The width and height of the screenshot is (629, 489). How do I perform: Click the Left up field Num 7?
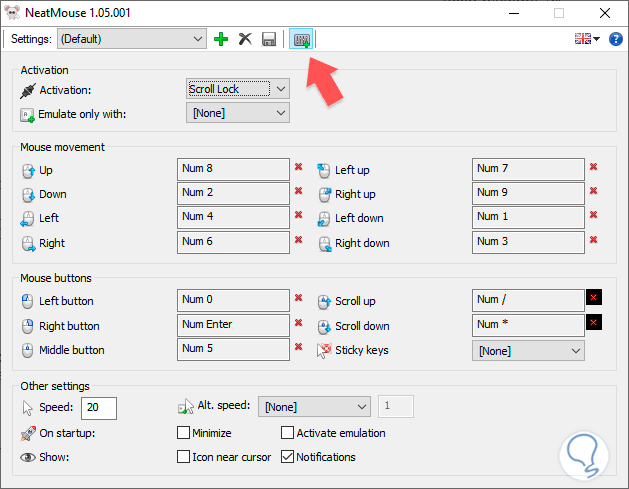click(x=528, y=169)
